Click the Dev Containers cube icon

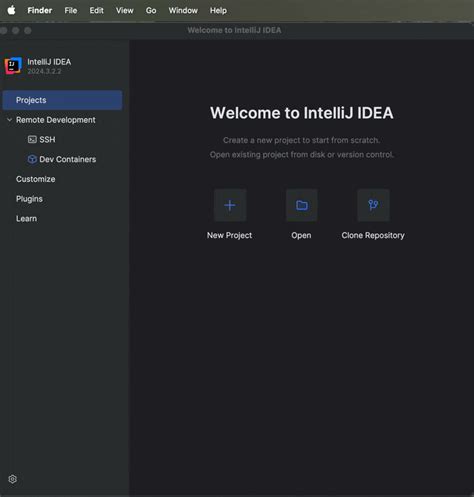coord(32,159)
